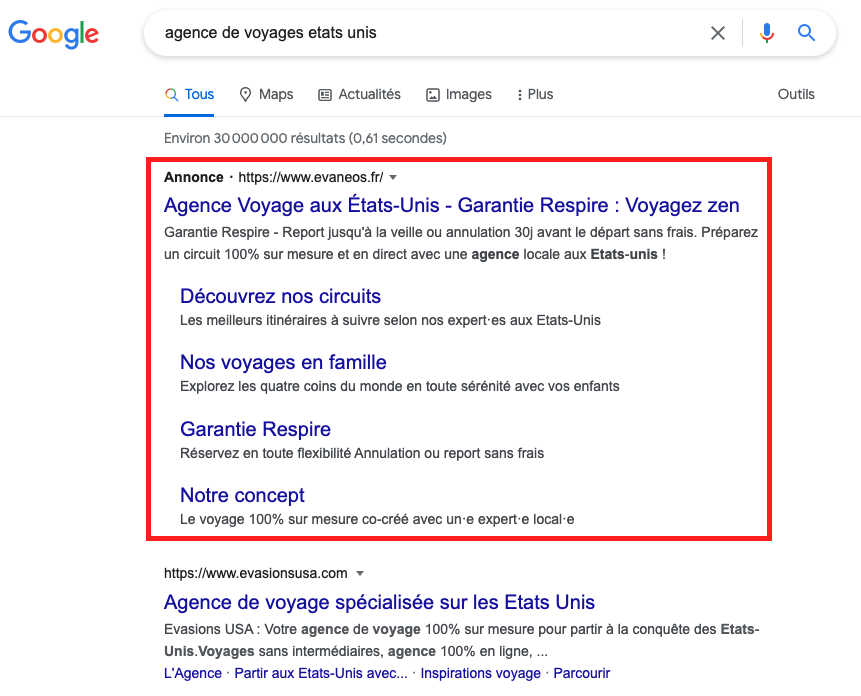Click the three-dot icon beside Plus
Viewport: 861px width, 696px height.
[519, 95]
